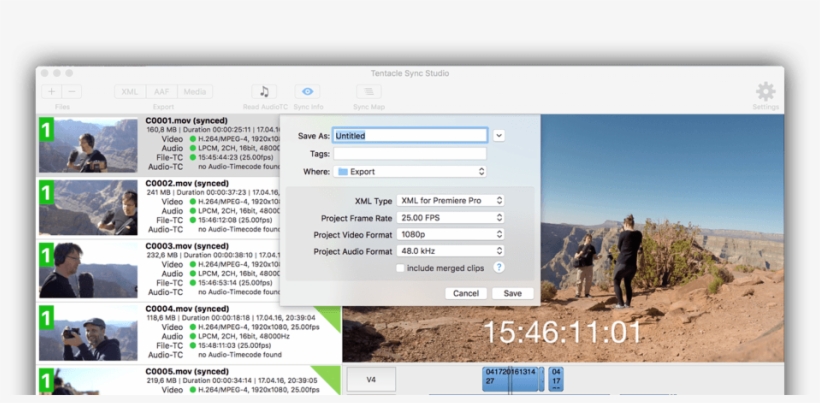The width and height of the screenshot is (820, 403).
Task: Enable include merged clips checkbox
Action: [401, 268]
